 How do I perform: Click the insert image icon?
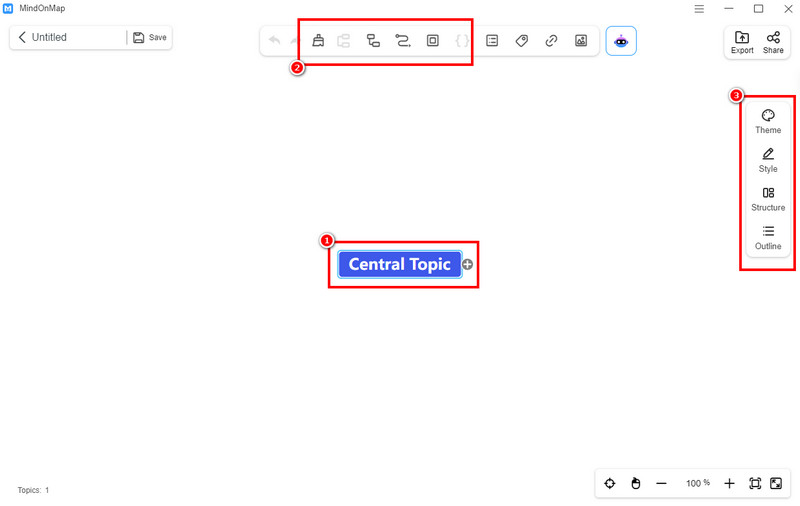click(581, 40)
